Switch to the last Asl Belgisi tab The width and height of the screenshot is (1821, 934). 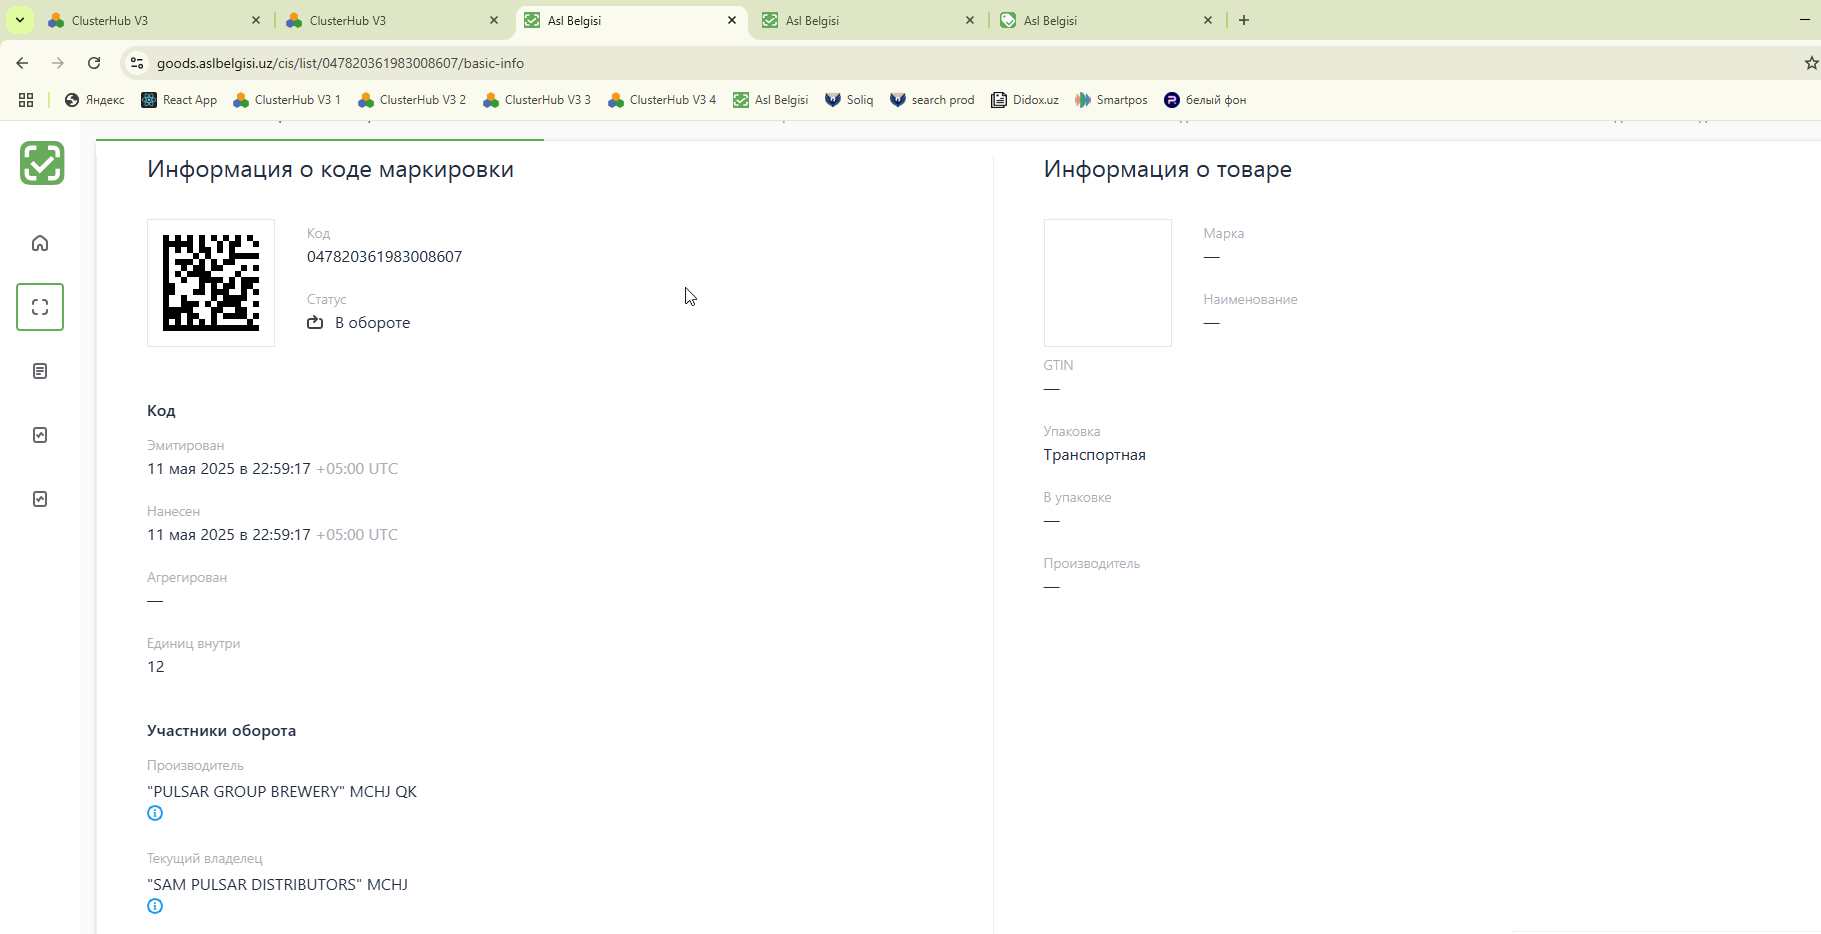click(1105, 20)
